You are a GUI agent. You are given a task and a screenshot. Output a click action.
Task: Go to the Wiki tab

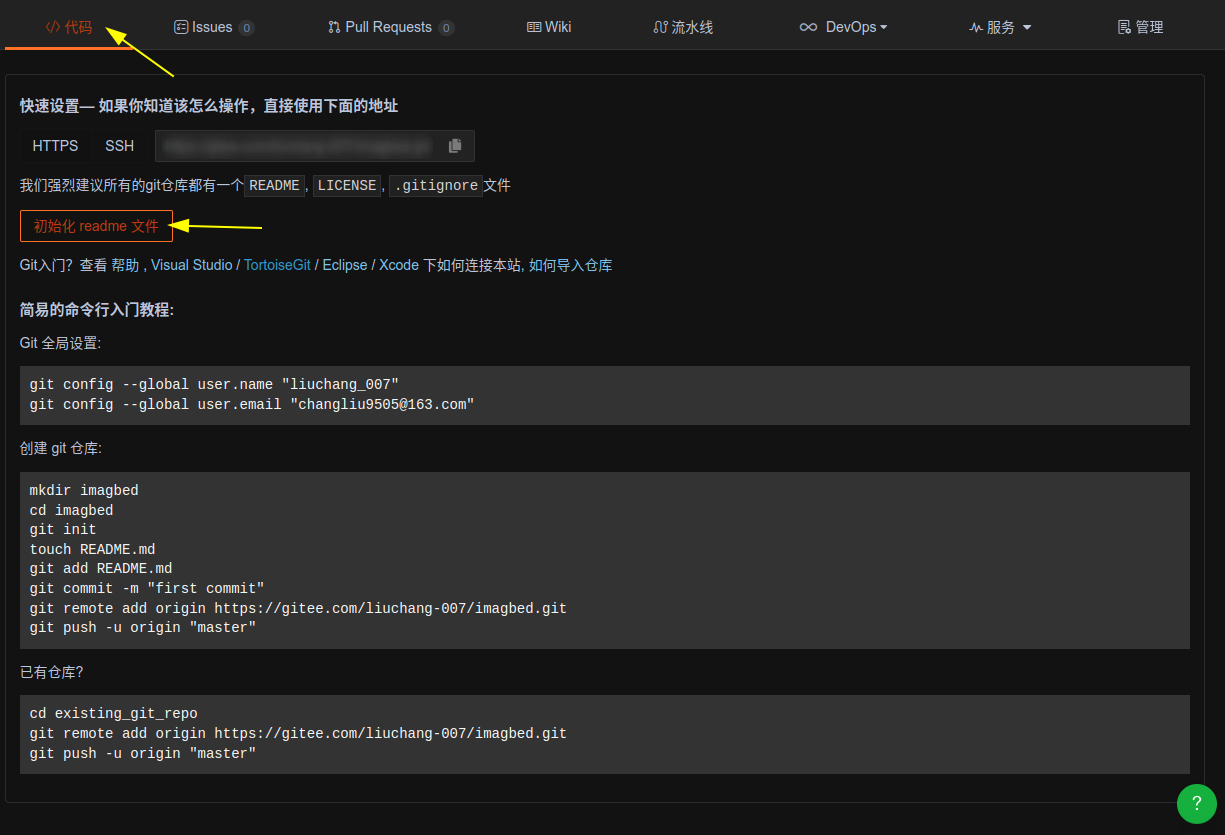(549, 27)
